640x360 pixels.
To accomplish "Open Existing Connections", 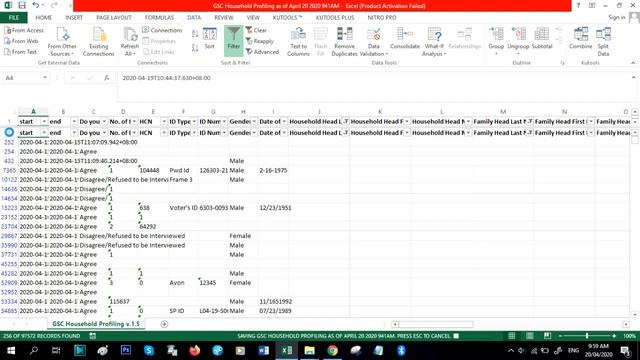I will pos(98,42).
